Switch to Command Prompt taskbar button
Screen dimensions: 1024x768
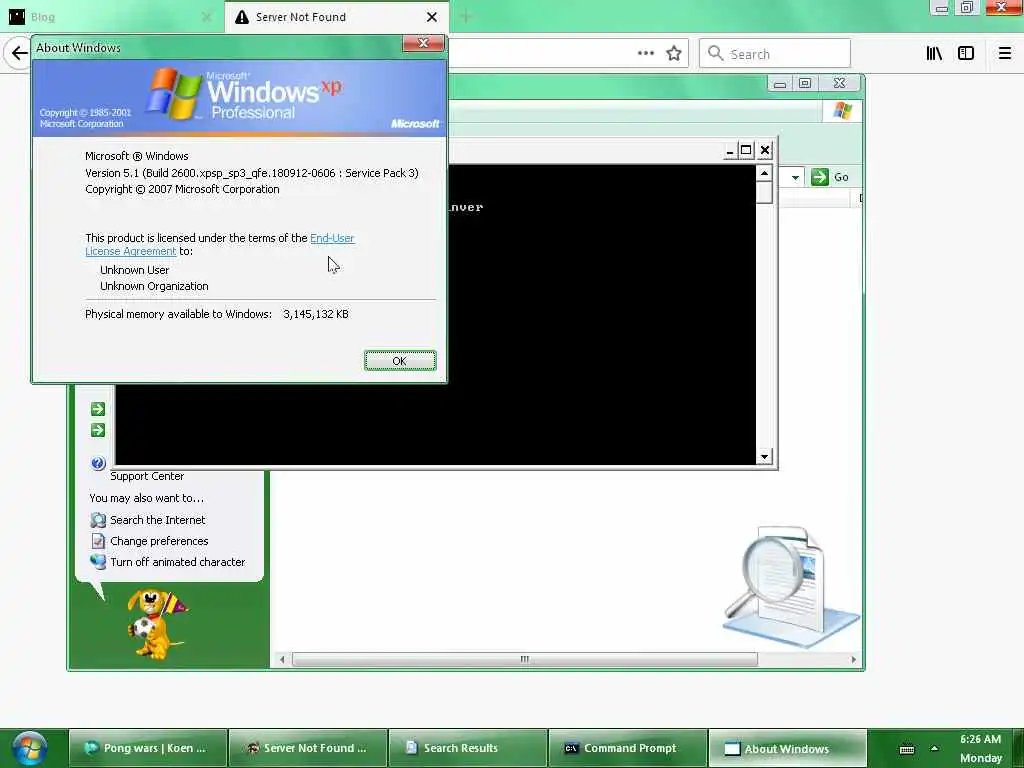(628, 748)
